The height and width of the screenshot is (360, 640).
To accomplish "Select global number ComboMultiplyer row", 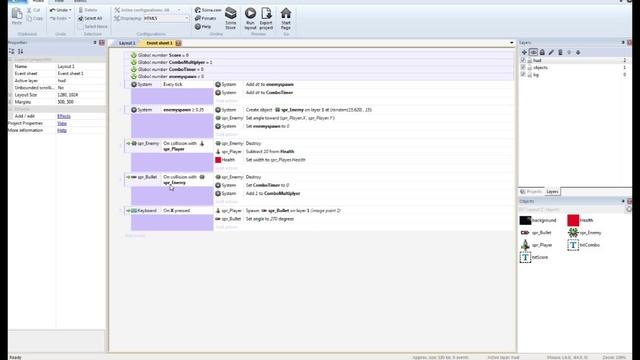I will [x=319, y=62].
